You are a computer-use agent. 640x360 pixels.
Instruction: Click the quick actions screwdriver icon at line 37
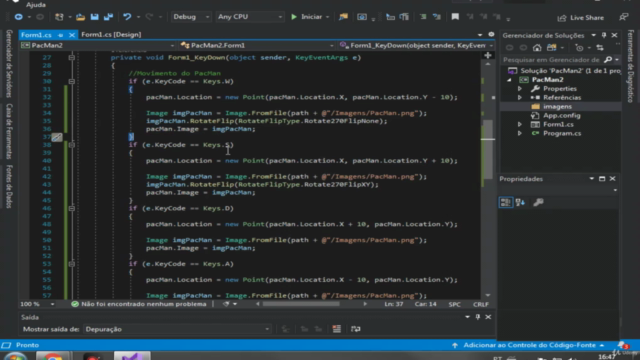[x=57, y=137]
